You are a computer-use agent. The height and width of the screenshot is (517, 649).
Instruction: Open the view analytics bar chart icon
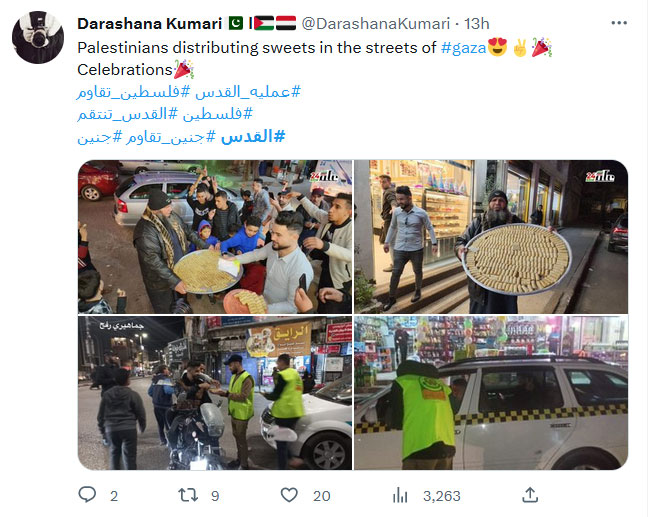400,495
